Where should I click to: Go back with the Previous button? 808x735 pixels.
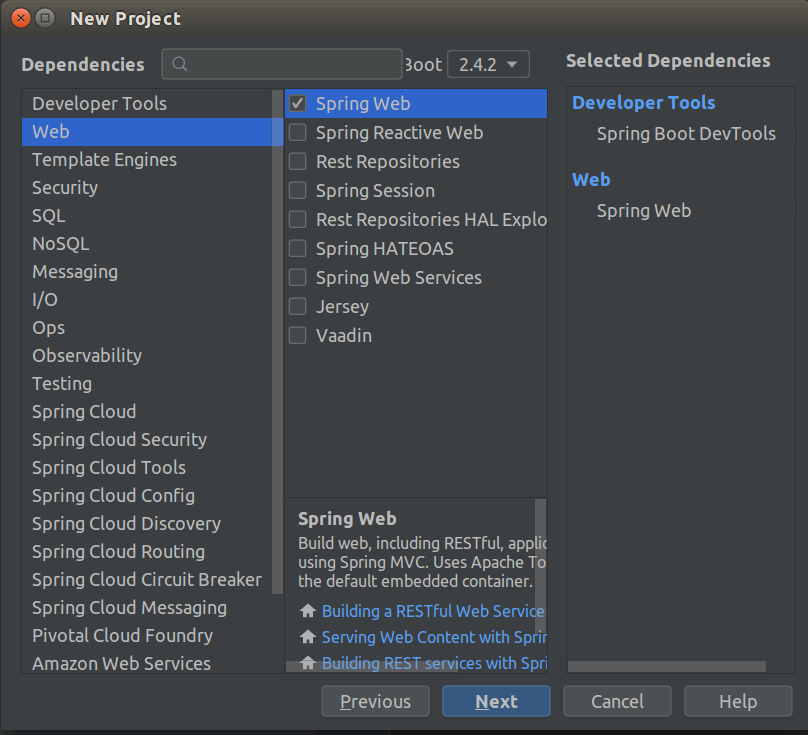pos(375,701)
